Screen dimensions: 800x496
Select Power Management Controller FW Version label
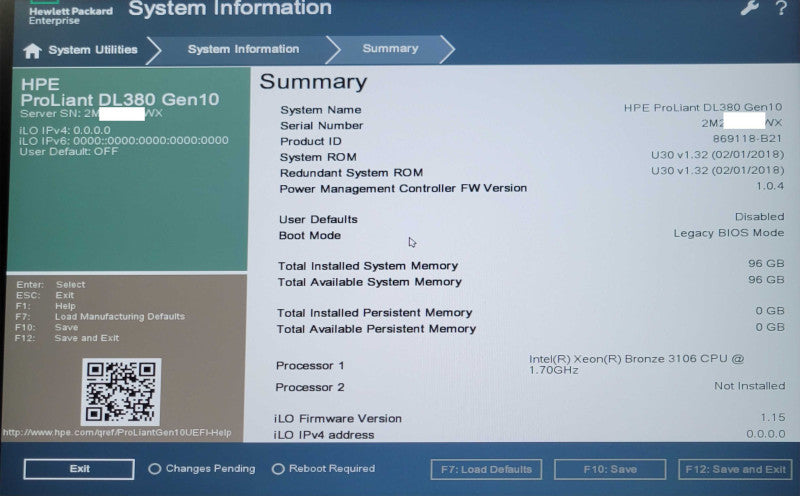[x=403, y=188]
